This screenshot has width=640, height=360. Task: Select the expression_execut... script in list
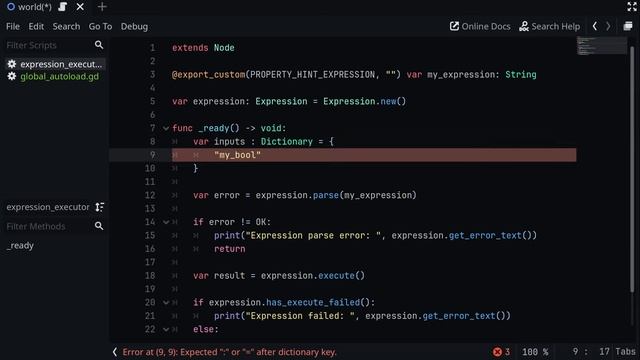(55, 64)
